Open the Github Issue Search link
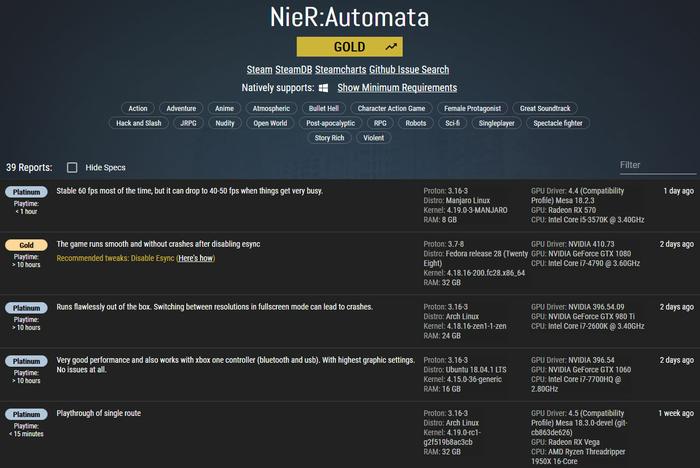The width and height of the screenshot is (700, 468). (409, 70)
